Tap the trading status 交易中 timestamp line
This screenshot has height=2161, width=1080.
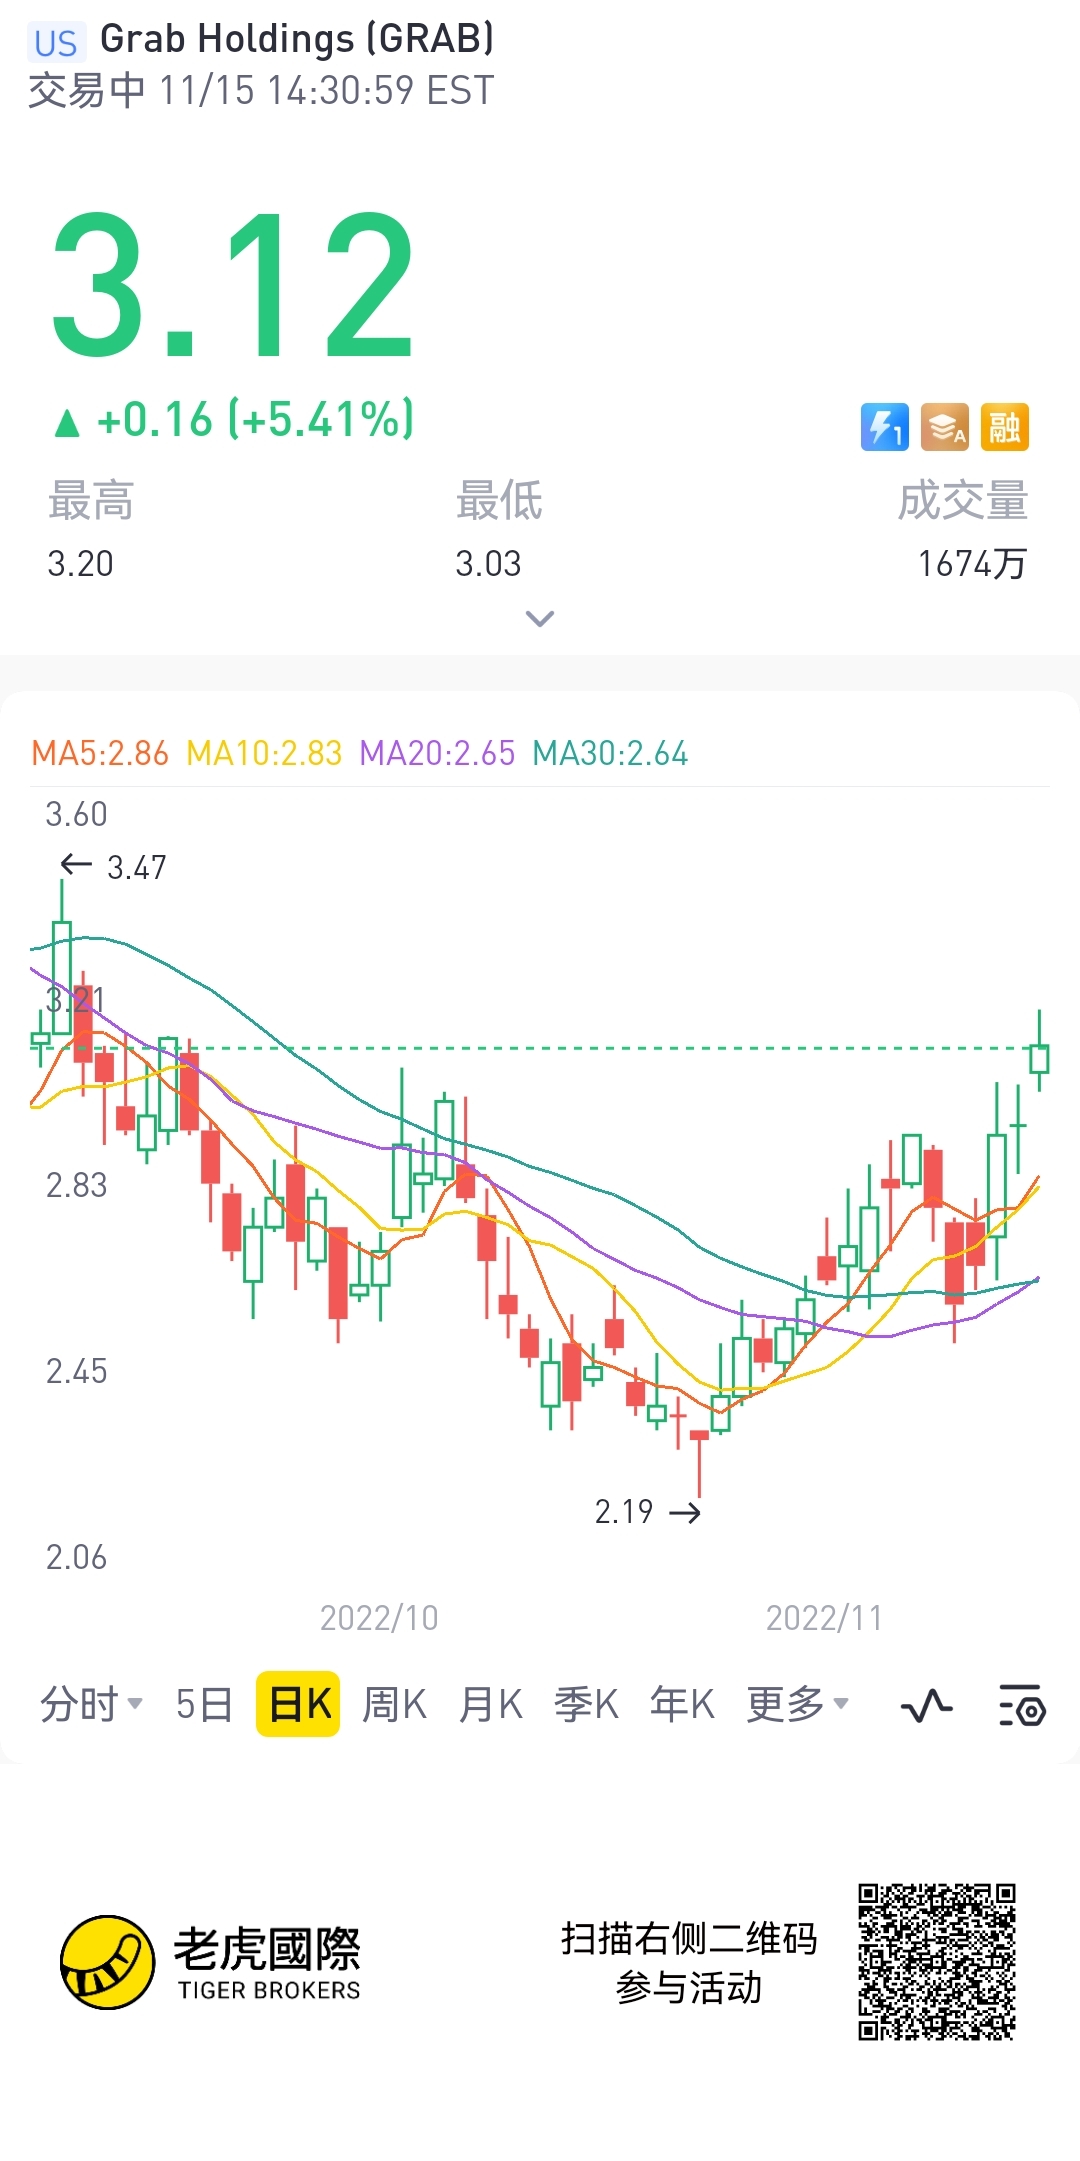click(x=261, y=91)
